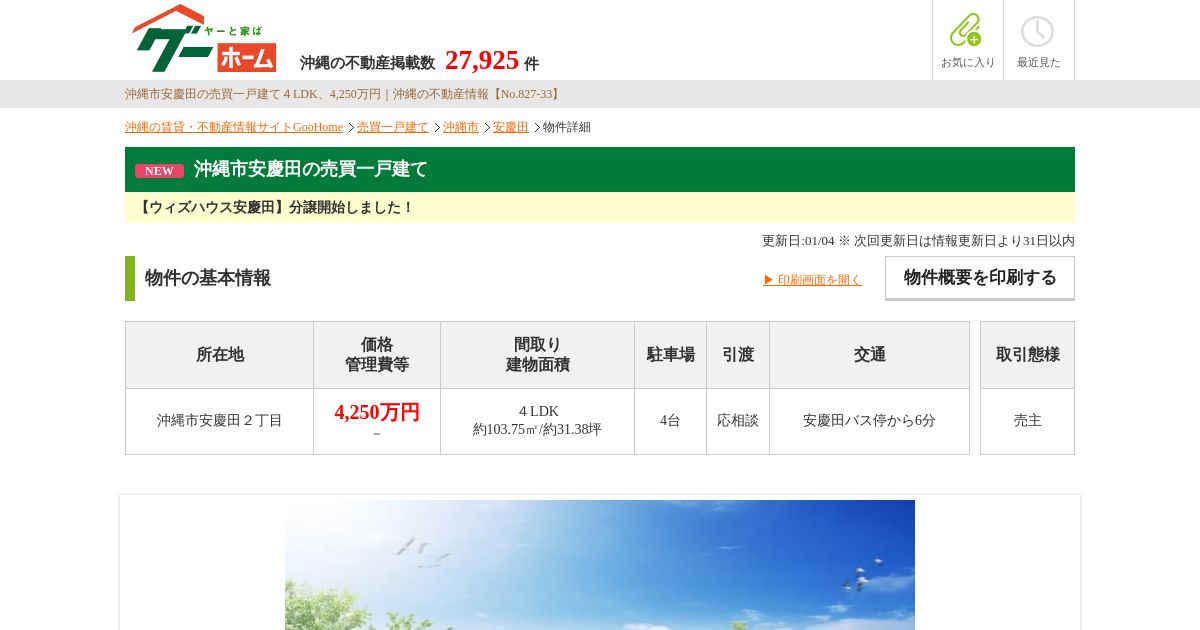Click the 価格 管理費等 column header

coord(377,355)
